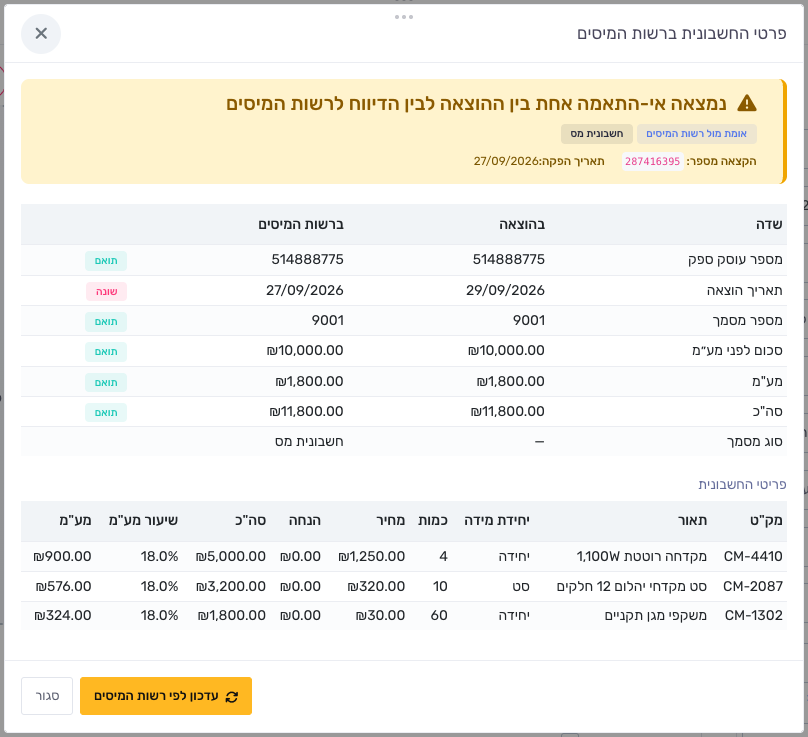
Task: Click item code CM-2087
Action: pos(752,587)
